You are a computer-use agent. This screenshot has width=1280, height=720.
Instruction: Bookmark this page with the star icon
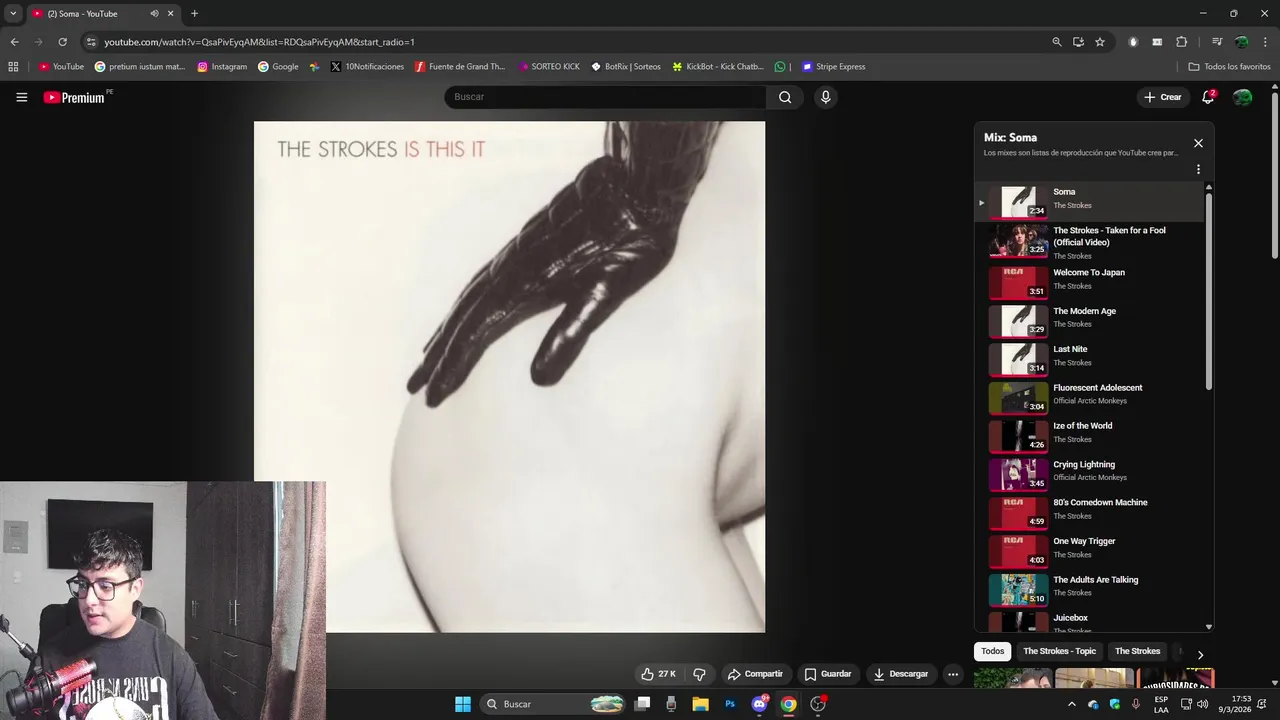pyautogui.click(x=1100, y=42)
